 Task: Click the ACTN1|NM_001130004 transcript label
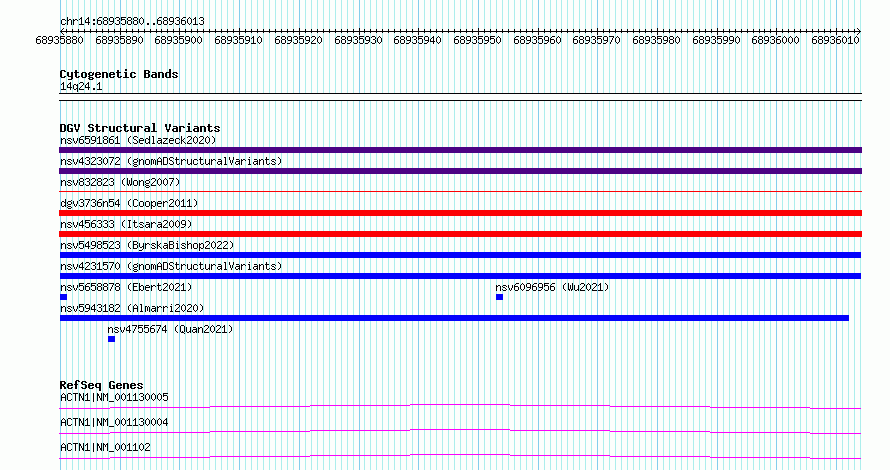point(114,422)
